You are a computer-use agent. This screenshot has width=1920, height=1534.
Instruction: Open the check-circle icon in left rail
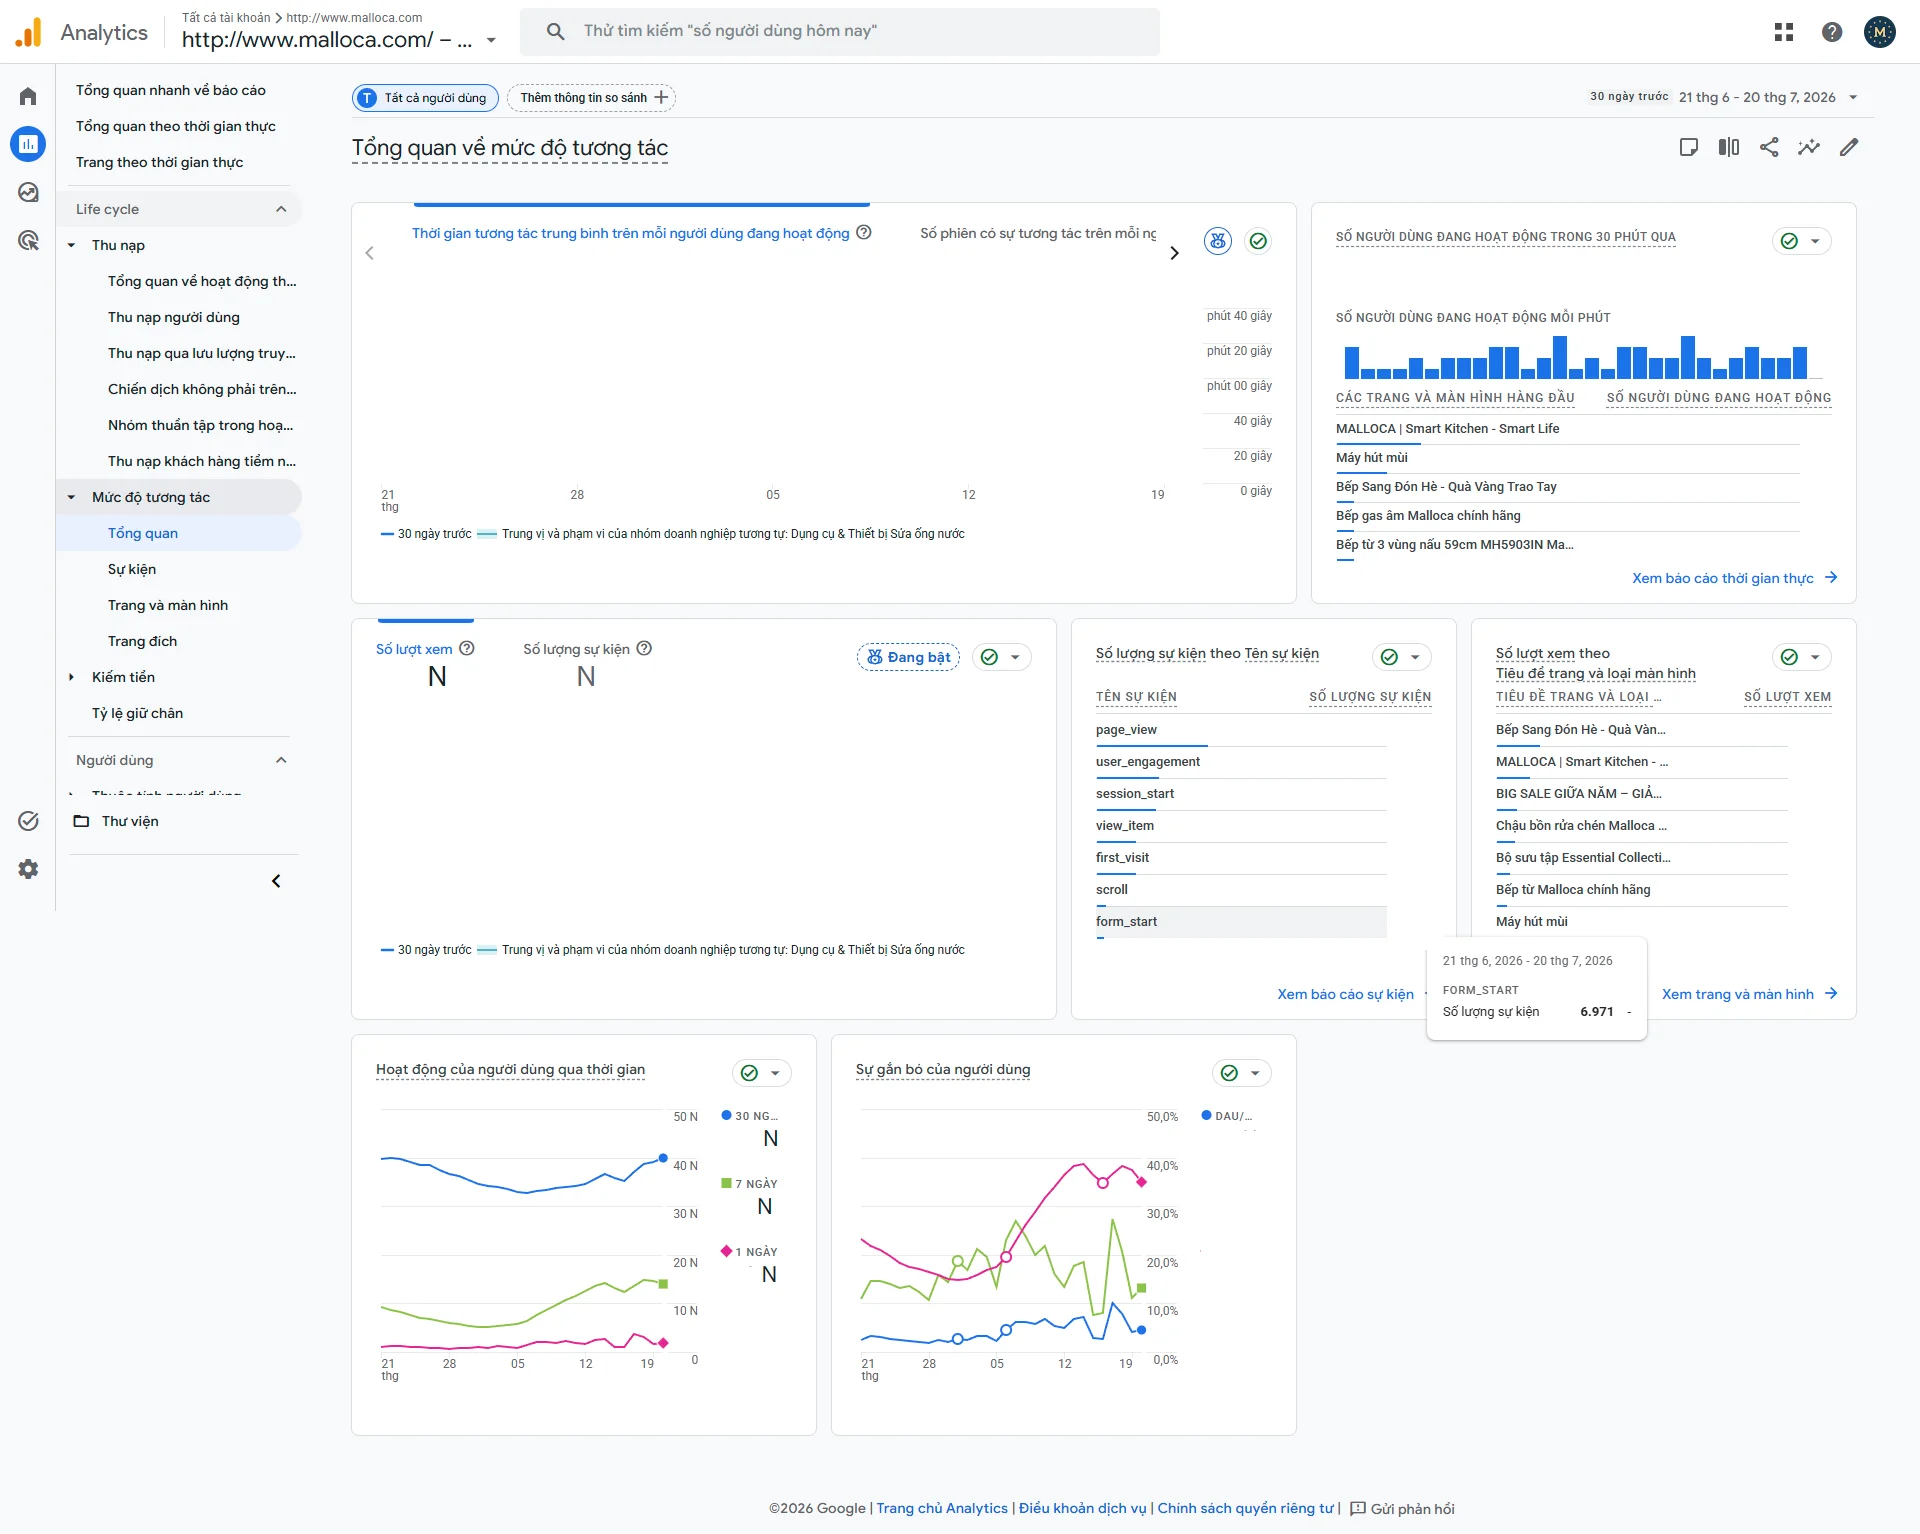(28, 821)
